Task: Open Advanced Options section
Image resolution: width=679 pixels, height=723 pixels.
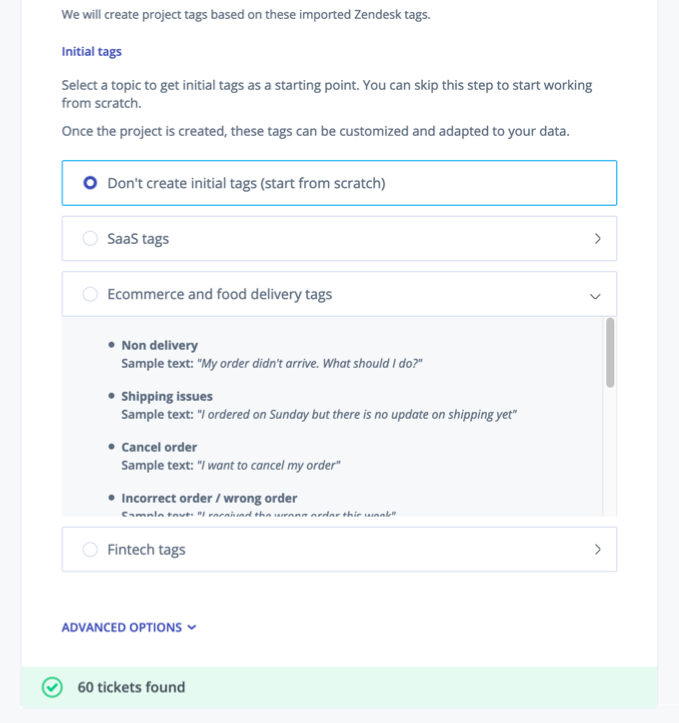Action: point(122,628)
